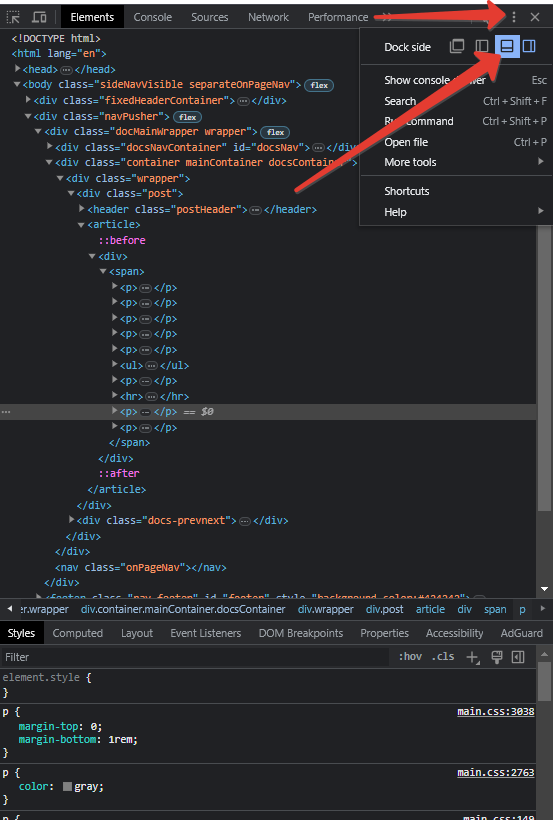Select the ::before pseudo-element row
553x820 pixels.
tap(122, 241)
